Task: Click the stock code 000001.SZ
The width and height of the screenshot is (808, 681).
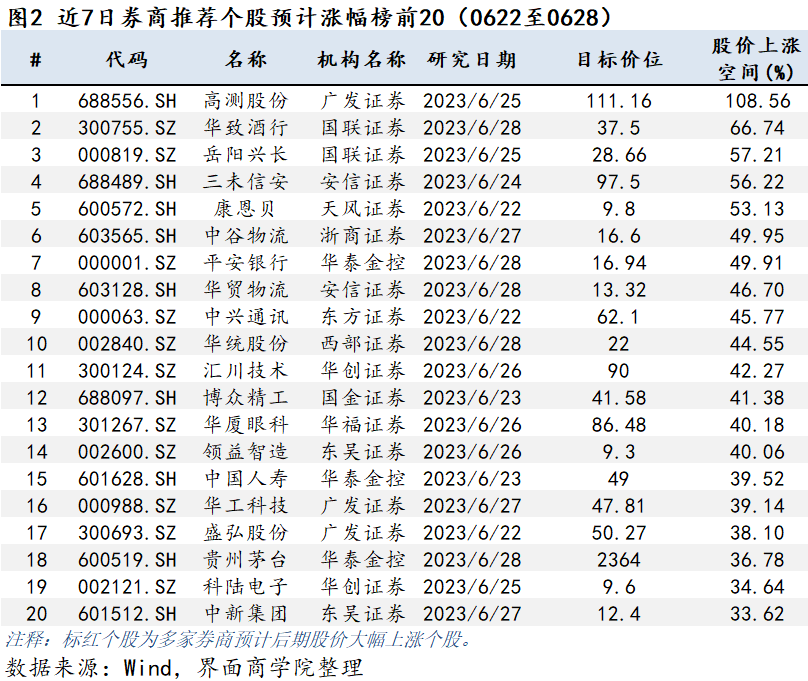Action: pyautogui.click(x=127, y=263)
